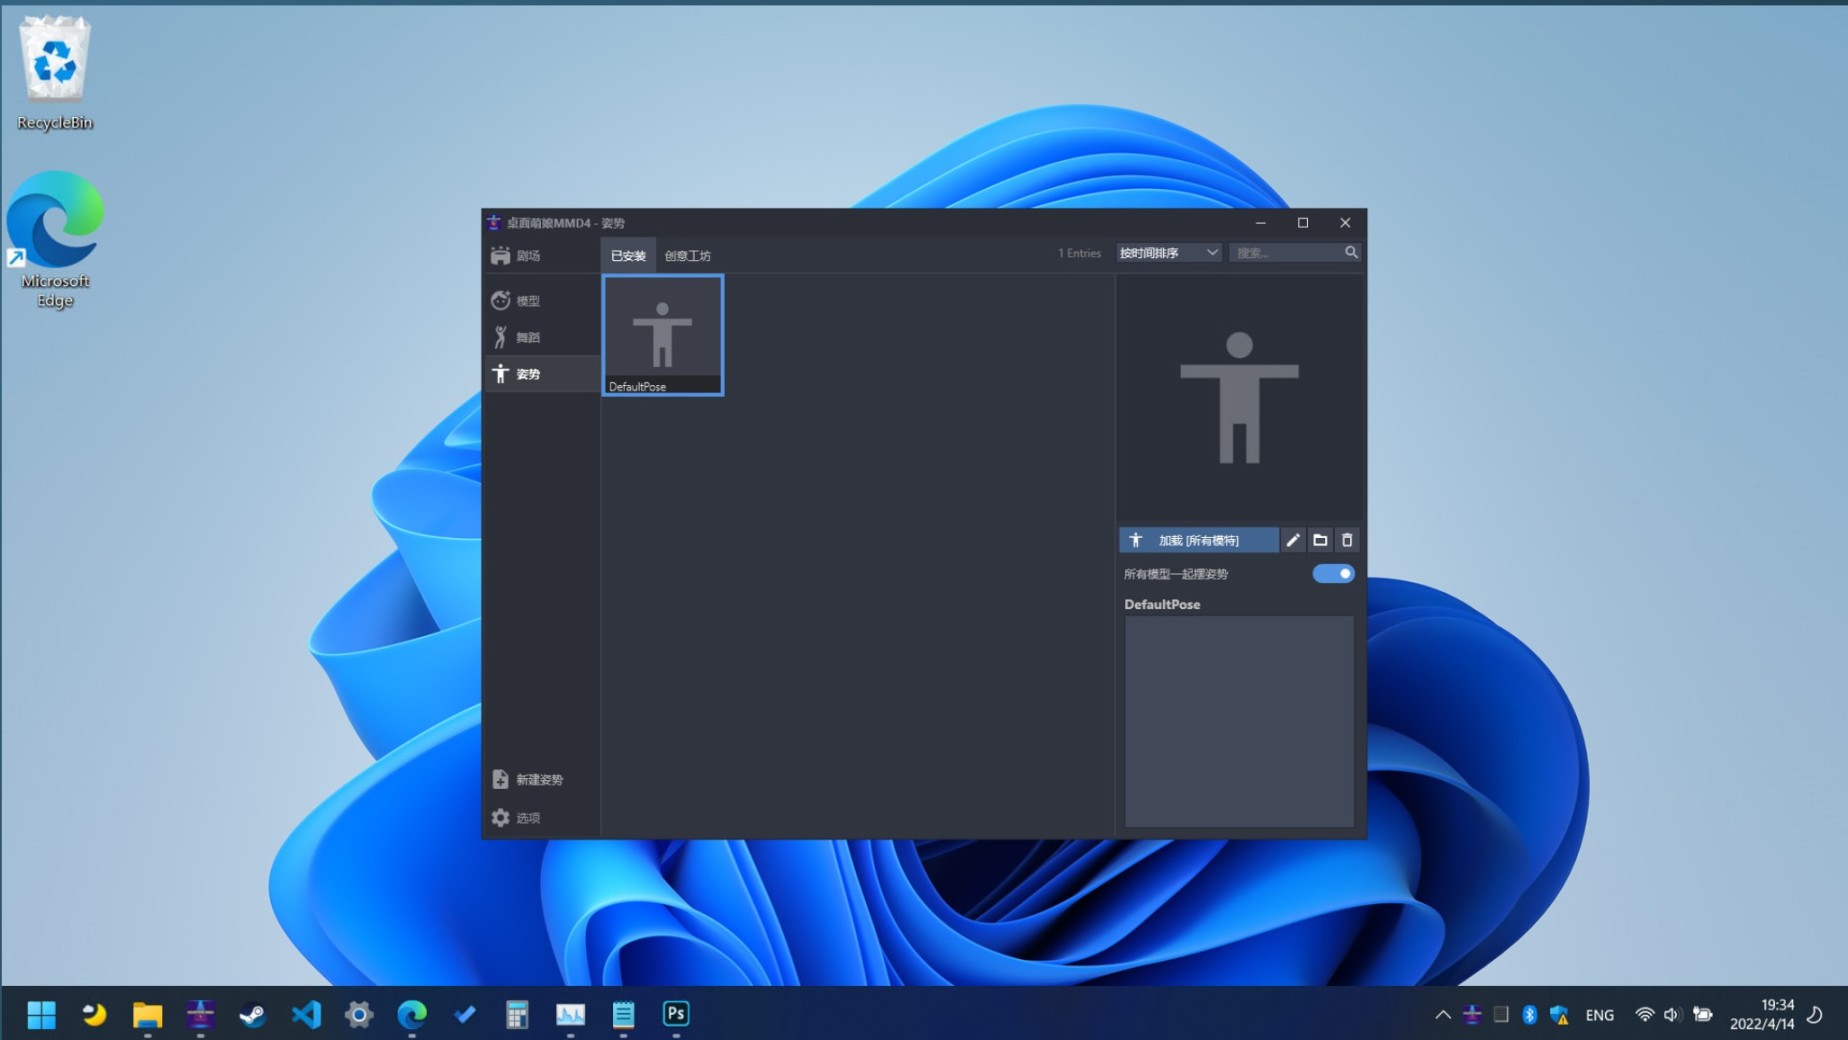Click the volume speaker tray icon
1848x1040 pixels.
click(x=1672, y=1015)
